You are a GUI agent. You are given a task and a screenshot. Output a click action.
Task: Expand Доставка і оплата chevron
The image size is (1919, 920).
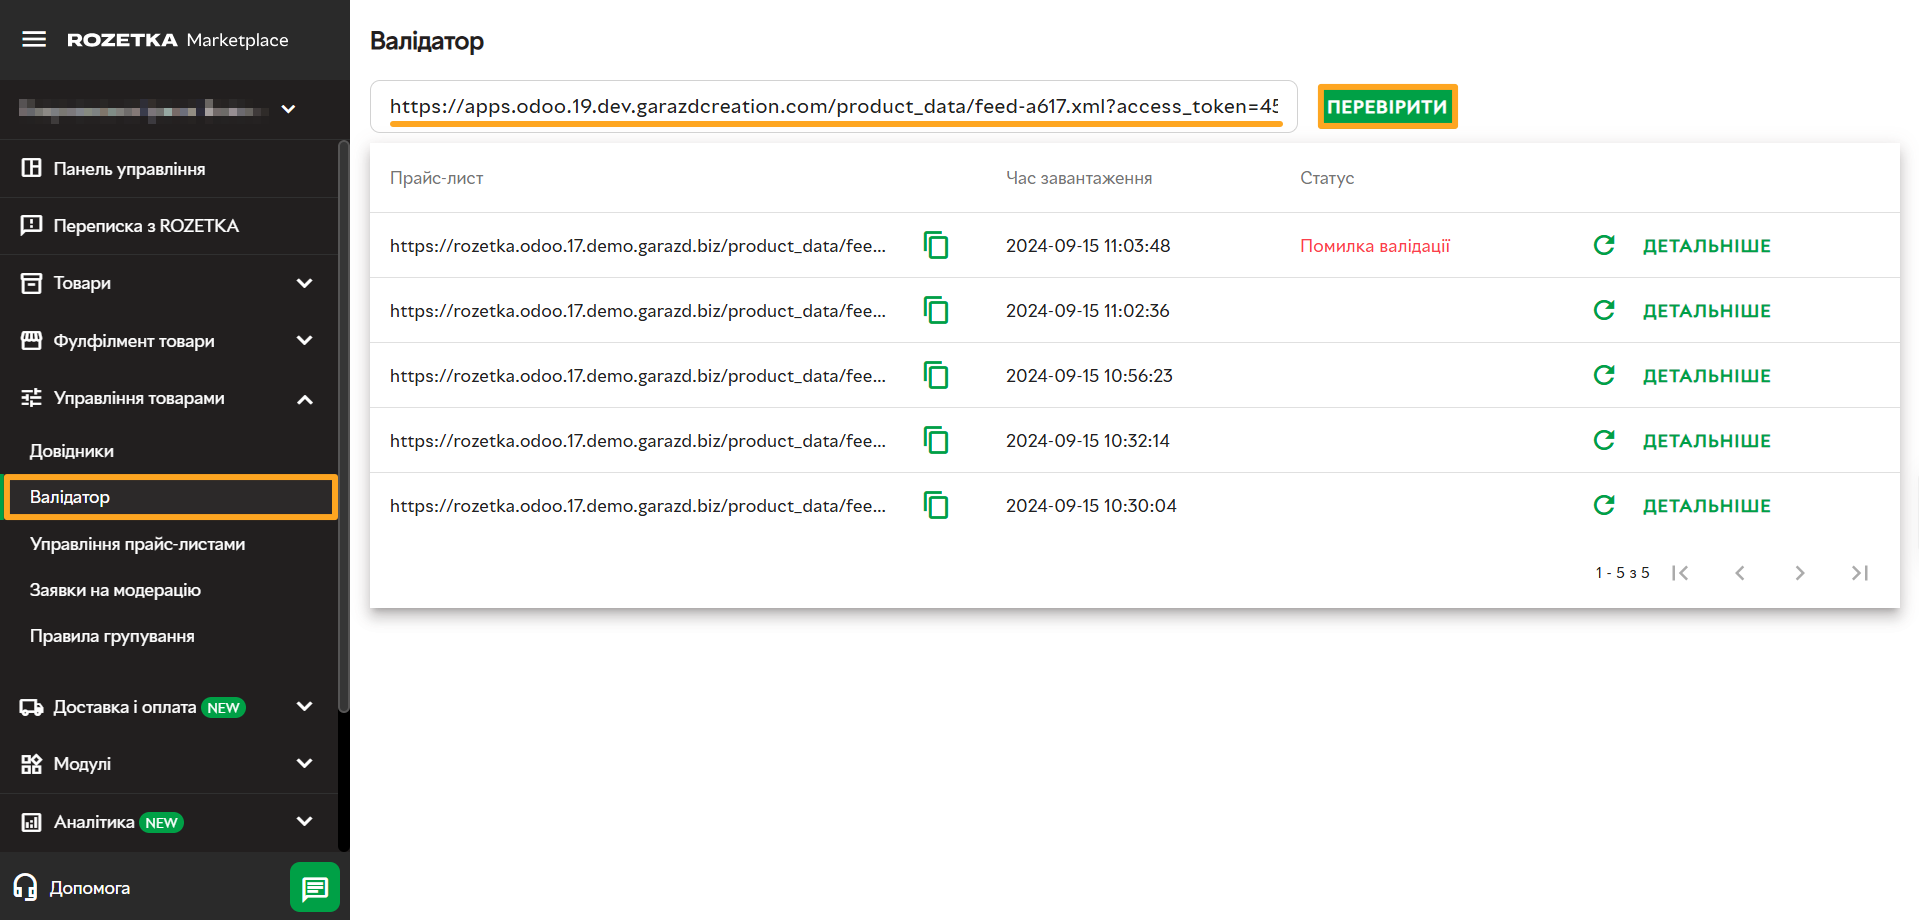305,707
